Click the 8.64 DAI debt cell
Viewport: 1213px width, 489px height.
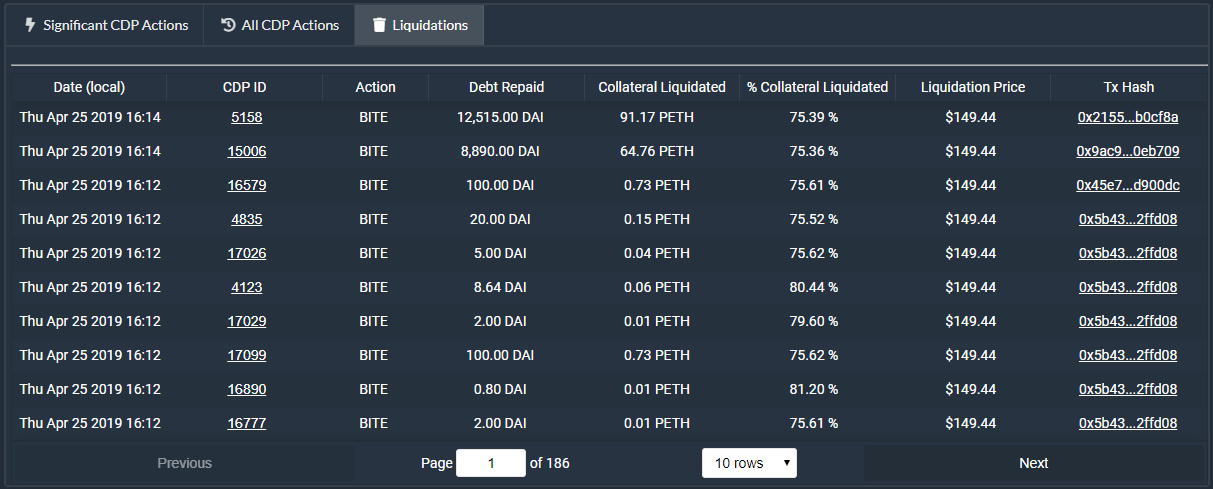499,287
